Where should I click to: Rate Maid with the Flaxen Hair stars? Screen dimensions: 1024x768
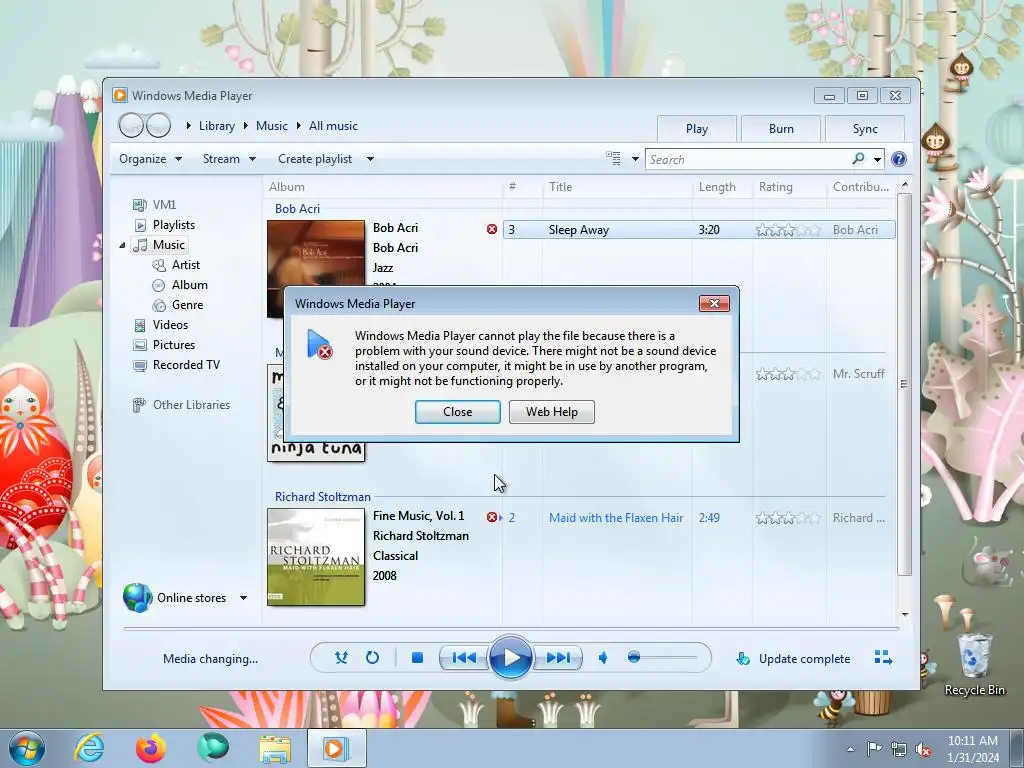point(788,518)
